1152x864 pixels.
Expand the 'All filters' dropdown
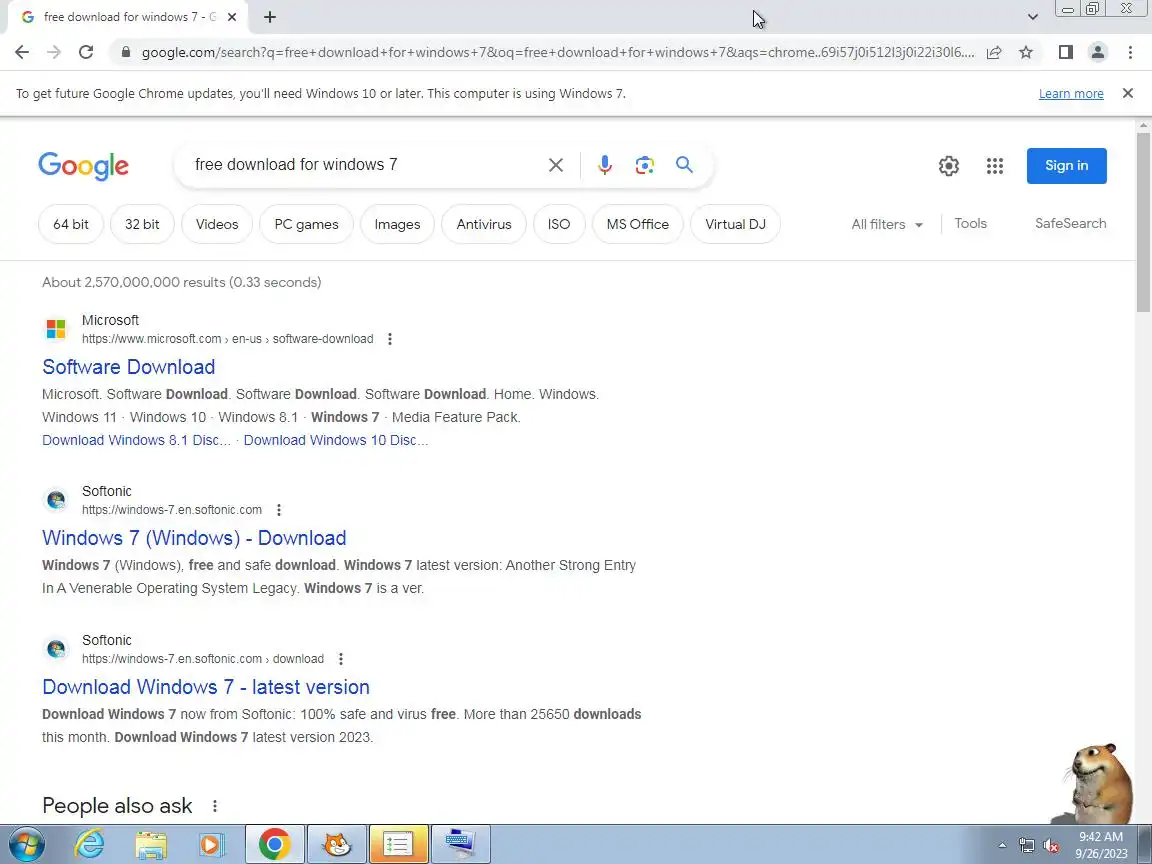point(887,224)
